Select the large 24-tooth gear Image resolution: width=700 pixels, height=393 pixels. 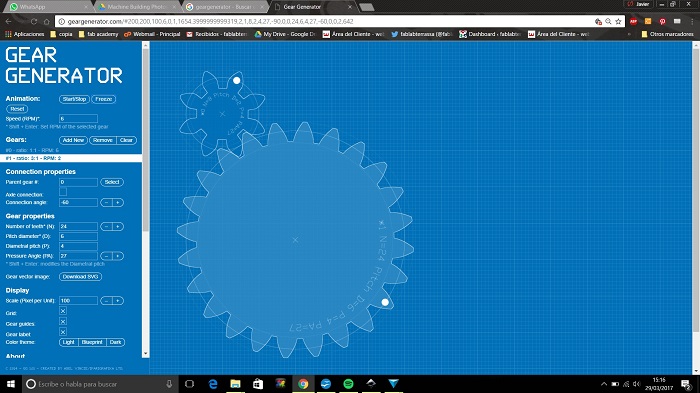coord(295,240)
